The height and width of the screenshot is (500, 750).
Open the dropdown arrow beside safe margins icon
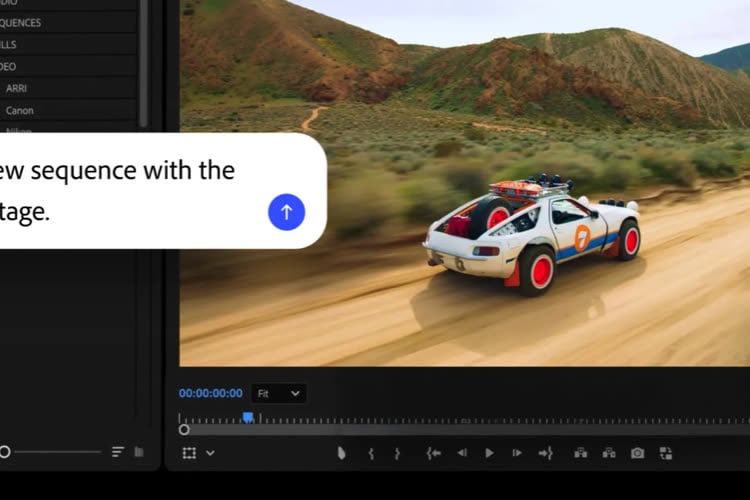tap(210, 453)
